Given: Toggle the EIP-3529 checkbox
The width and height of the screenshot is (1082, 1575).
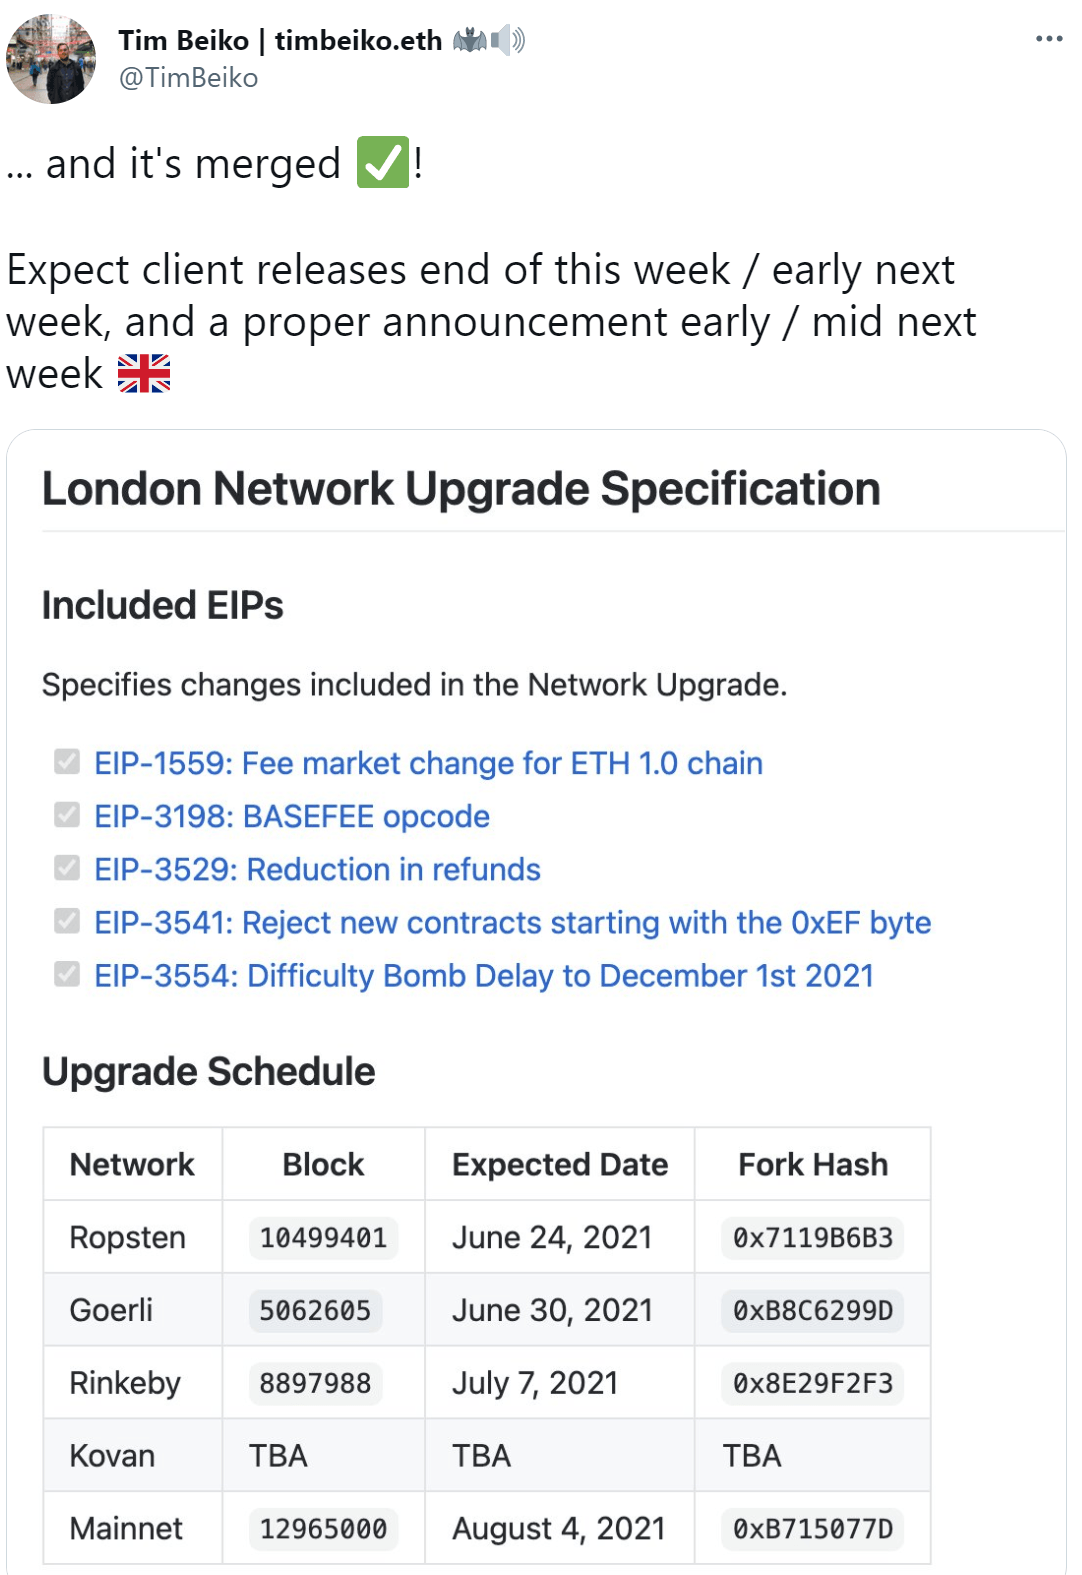Looking at the screenshot, I should (67, 868).
